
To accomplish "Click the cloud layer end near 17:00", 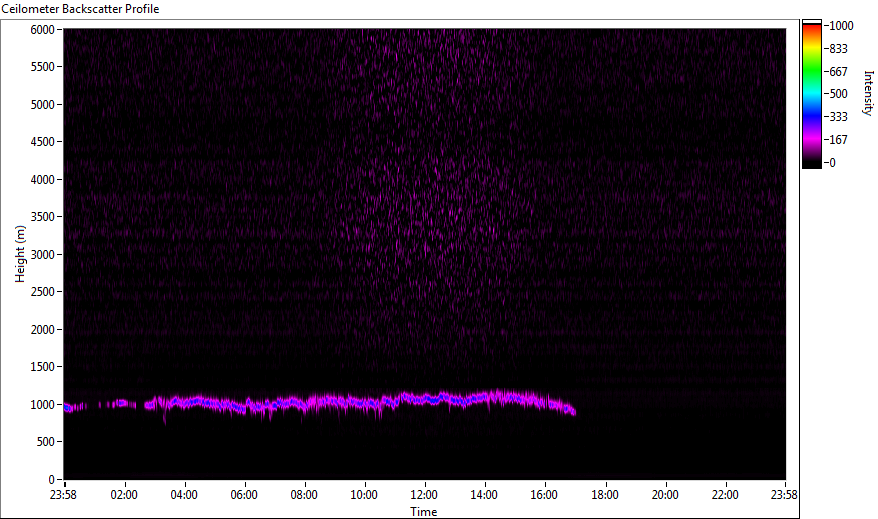I will 571,410.
